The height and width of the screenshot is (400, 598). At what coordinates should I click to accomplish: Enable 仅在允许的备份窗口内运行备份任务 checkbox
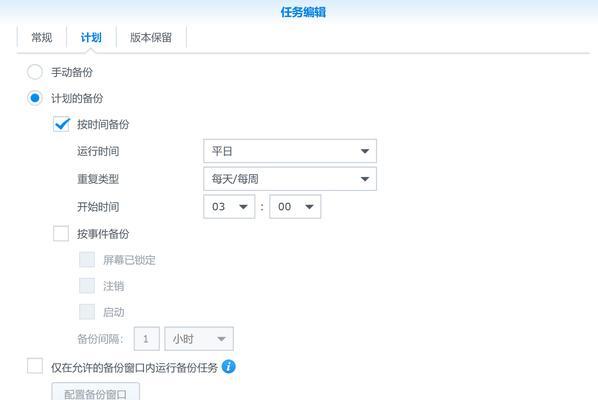point(35,366)
